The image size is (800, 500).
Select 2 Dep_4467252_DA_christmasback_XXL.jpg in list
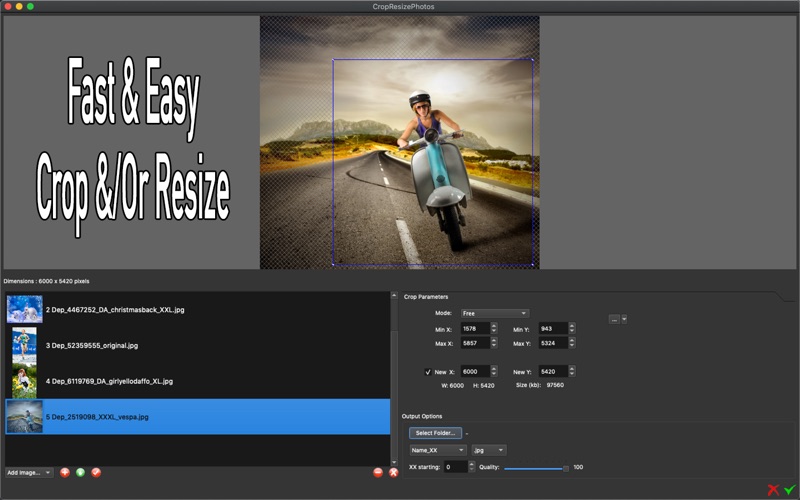197,310
